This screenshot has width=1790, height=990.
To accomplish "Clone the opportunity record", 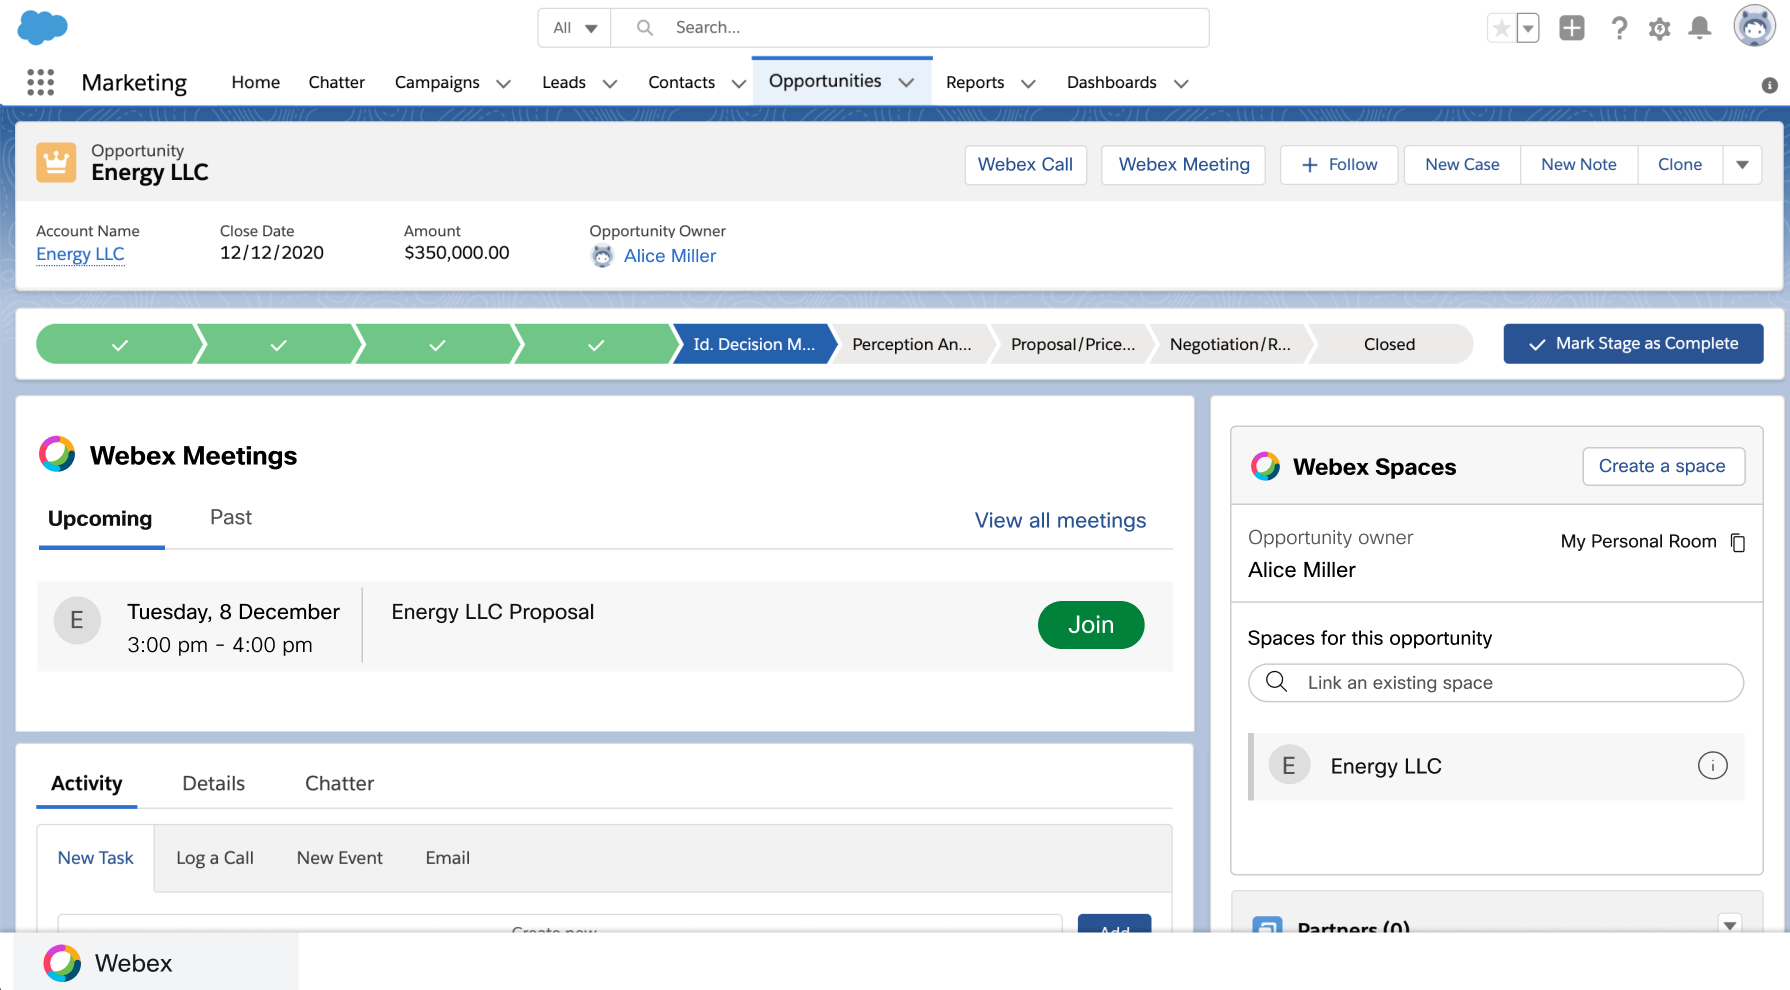I will click(x=1680, y=165).
